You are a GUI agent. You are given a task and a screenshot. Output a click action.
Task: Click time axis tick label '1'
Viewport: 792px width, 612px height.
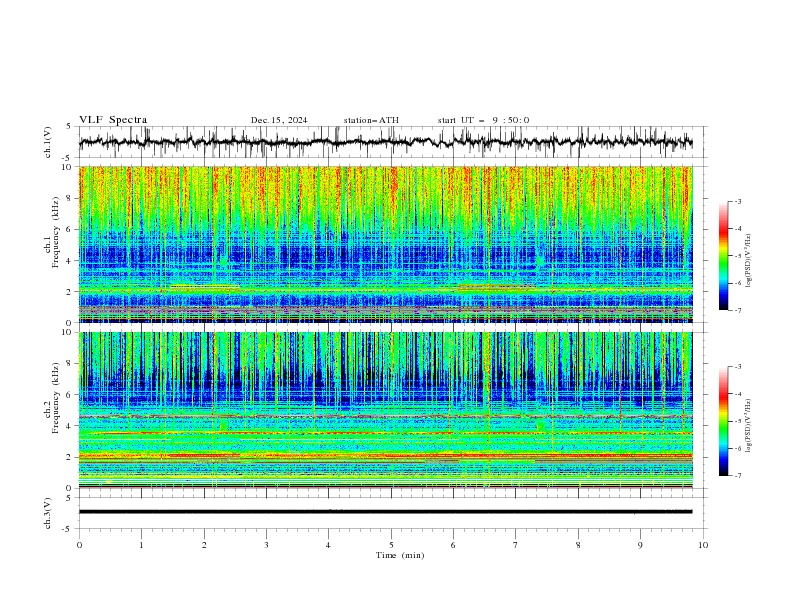tap(141, 545)
